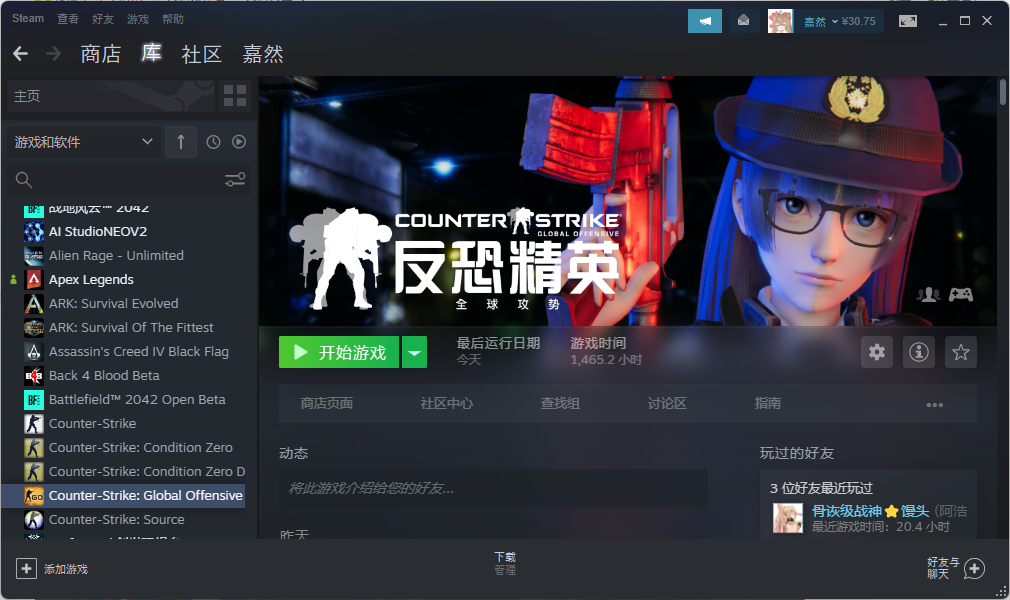Viewport: 1010px width, 600px height.
Task: Open the 讨论区 link
Action: pyautogui.click(x=667, y=403)
